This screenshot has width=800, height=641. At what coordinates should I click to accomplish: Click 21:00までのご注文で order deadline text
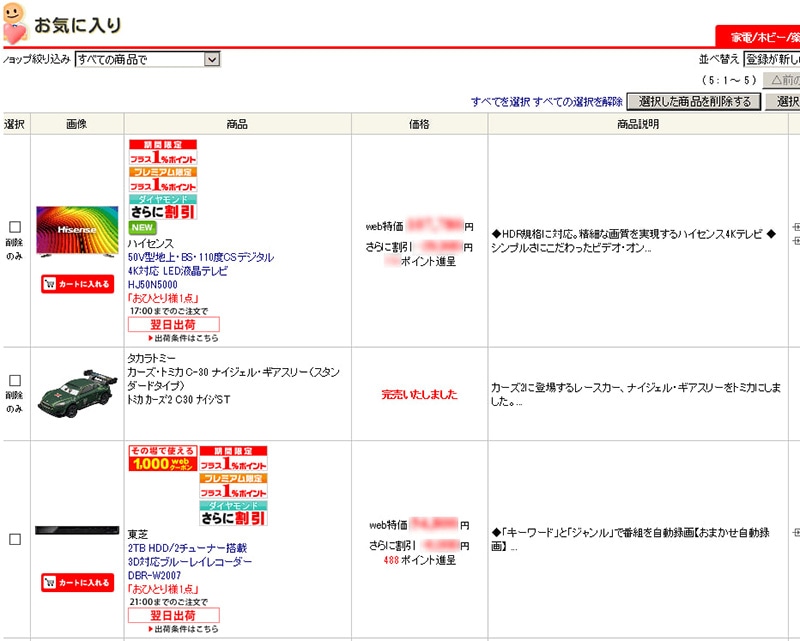click(x=169, y=602)
